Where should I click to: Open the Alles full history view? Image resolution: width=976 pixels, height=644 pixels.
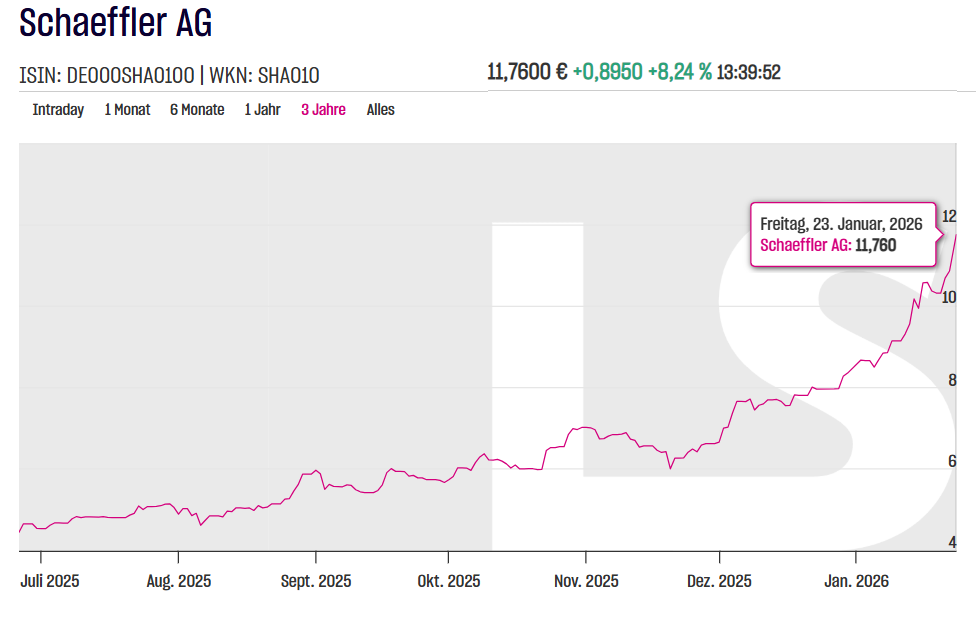click(x=380, y=110)
